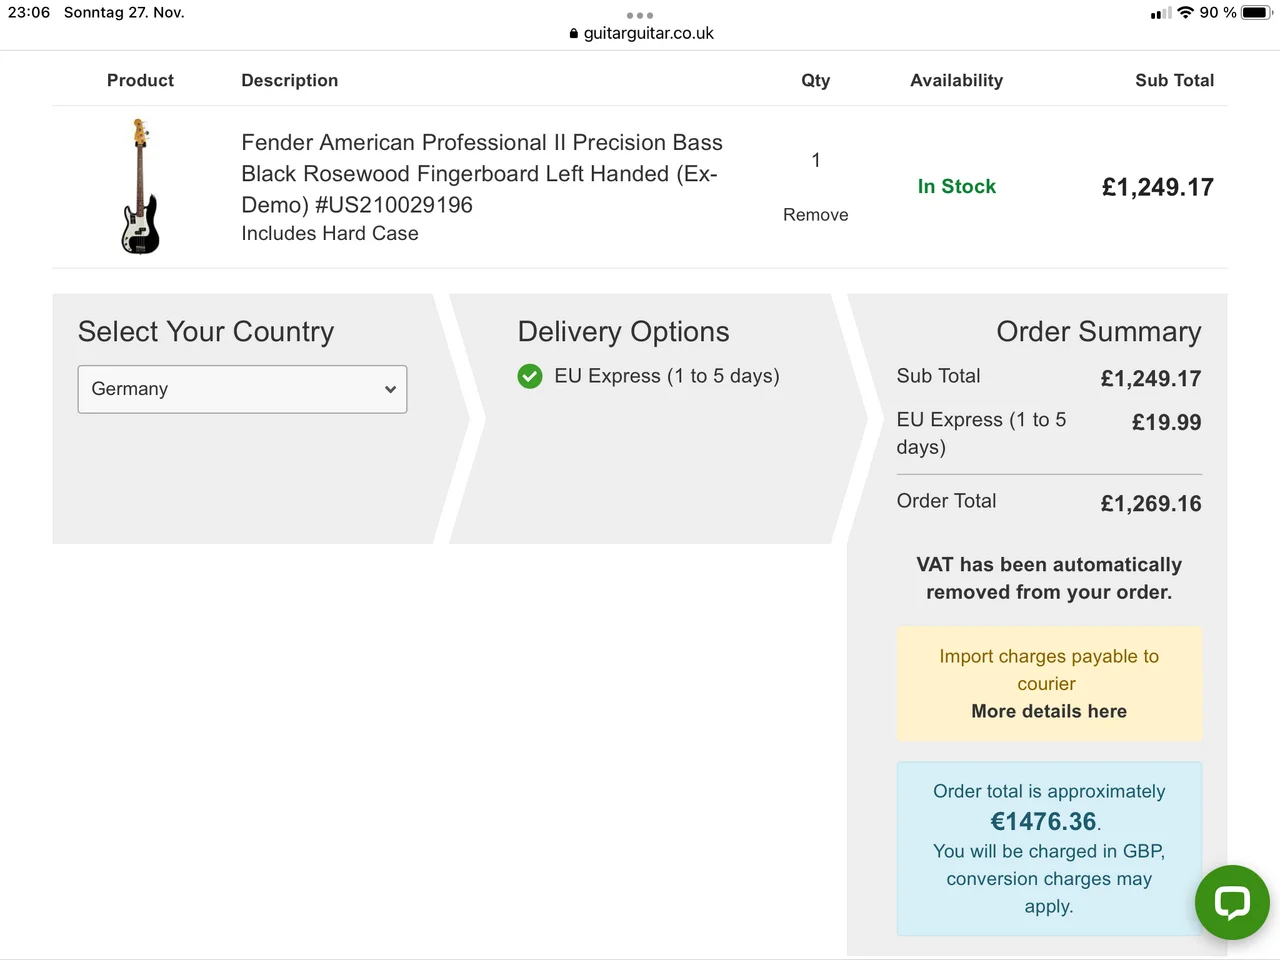Click the In Stock availability text
1280x960 pixels.
(956, 187)
